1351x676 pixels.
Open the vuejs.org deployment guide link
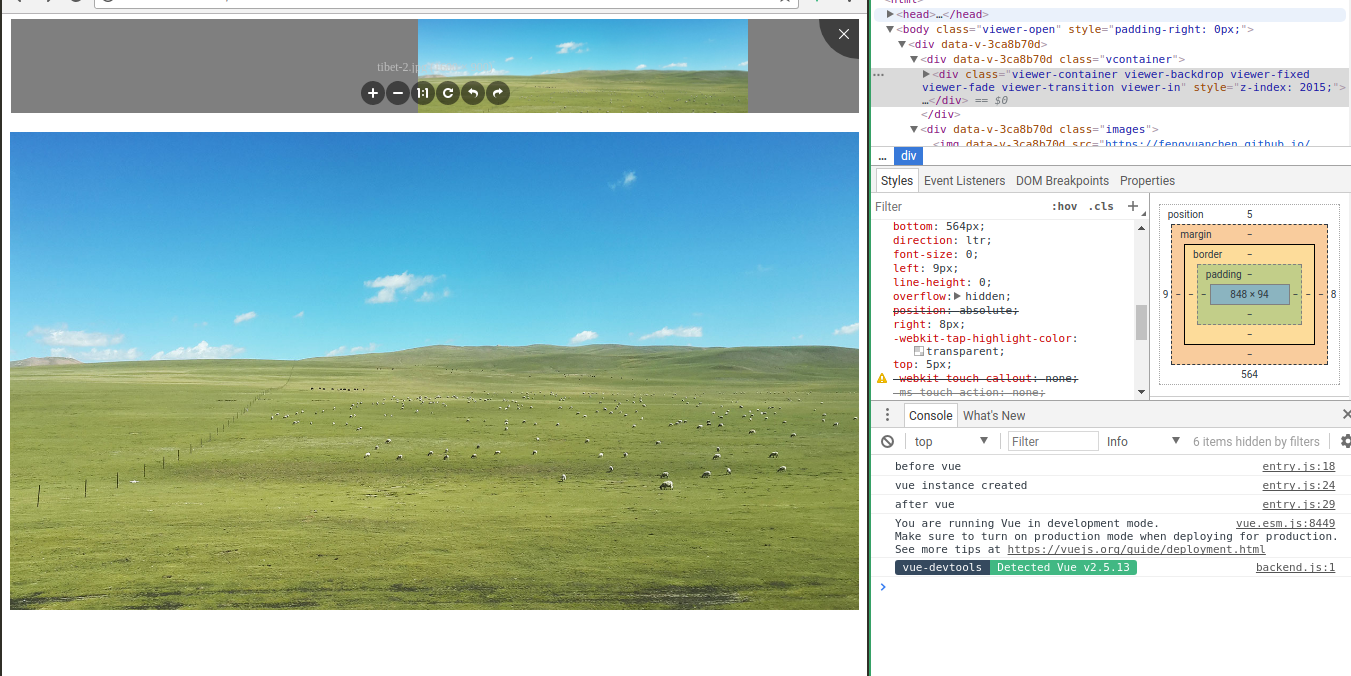click(1136, 549)
